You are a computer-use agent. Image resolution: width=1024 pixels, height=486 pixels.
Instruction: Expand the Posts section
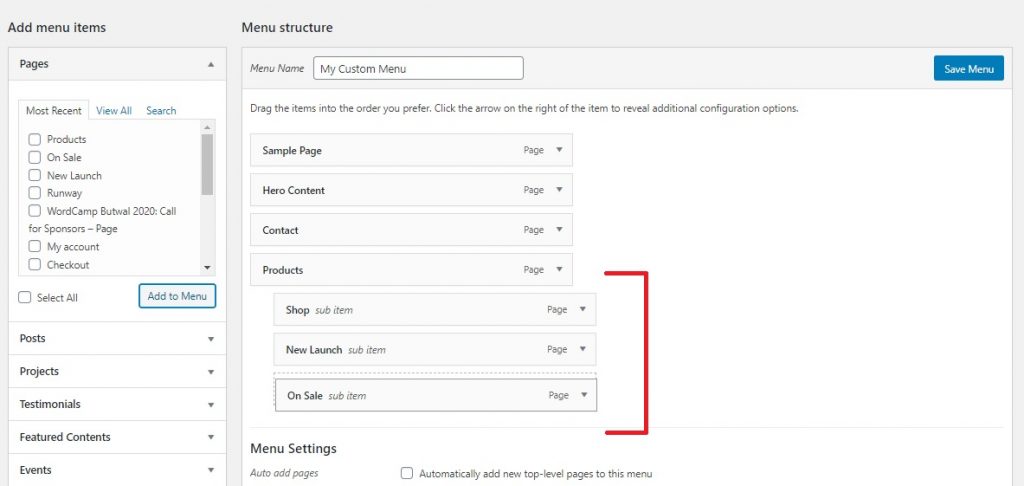118,338
